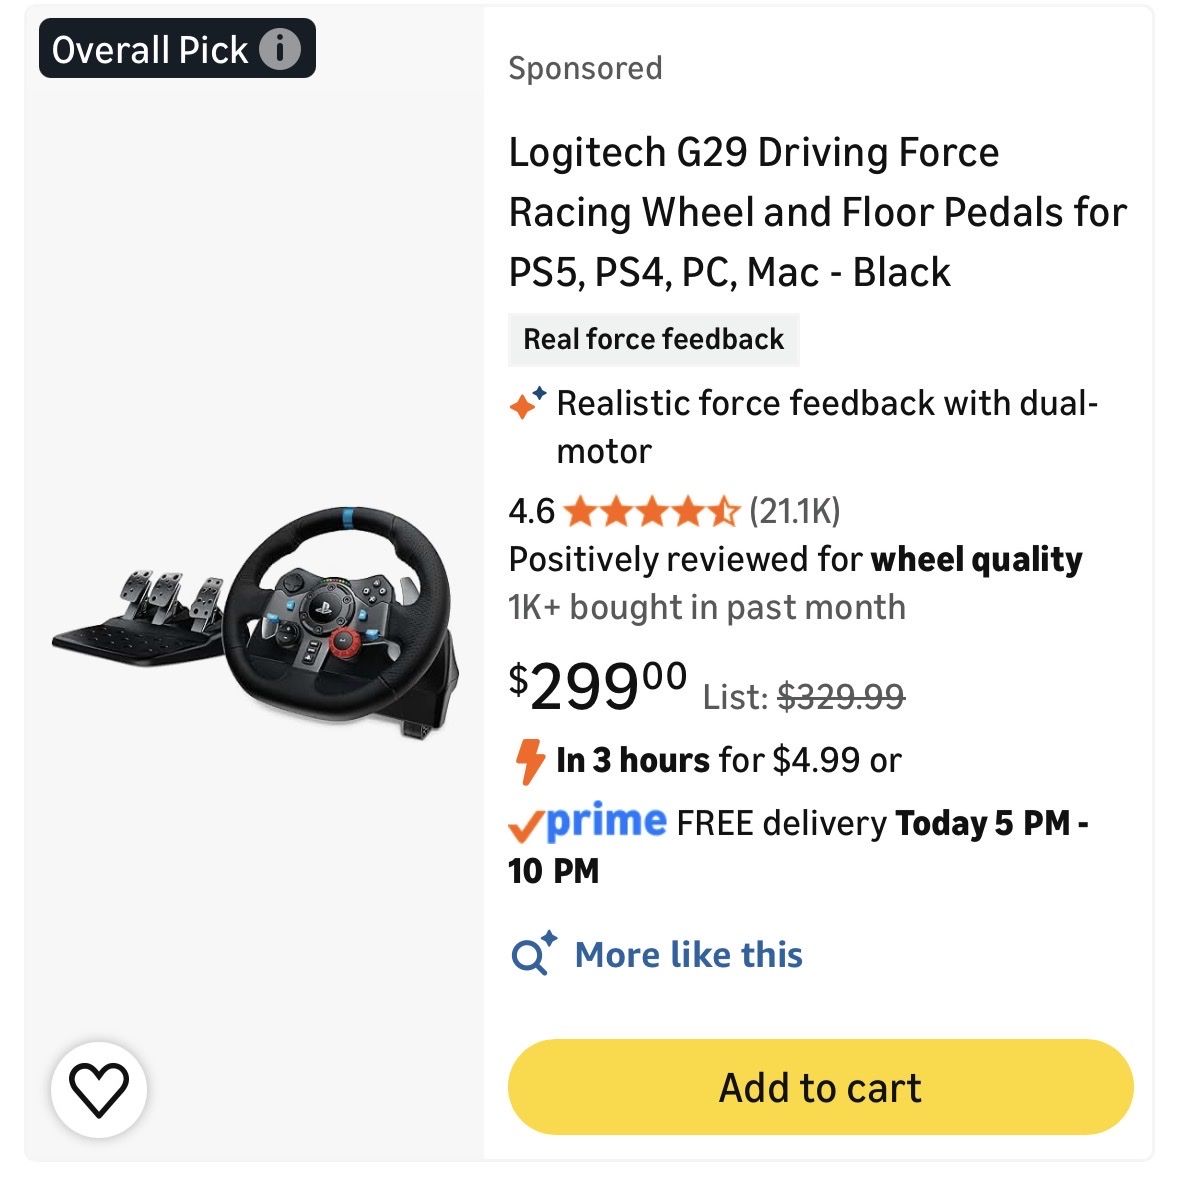Click the orange star rating icons
1179x1186 pixels.
[651, 512]
